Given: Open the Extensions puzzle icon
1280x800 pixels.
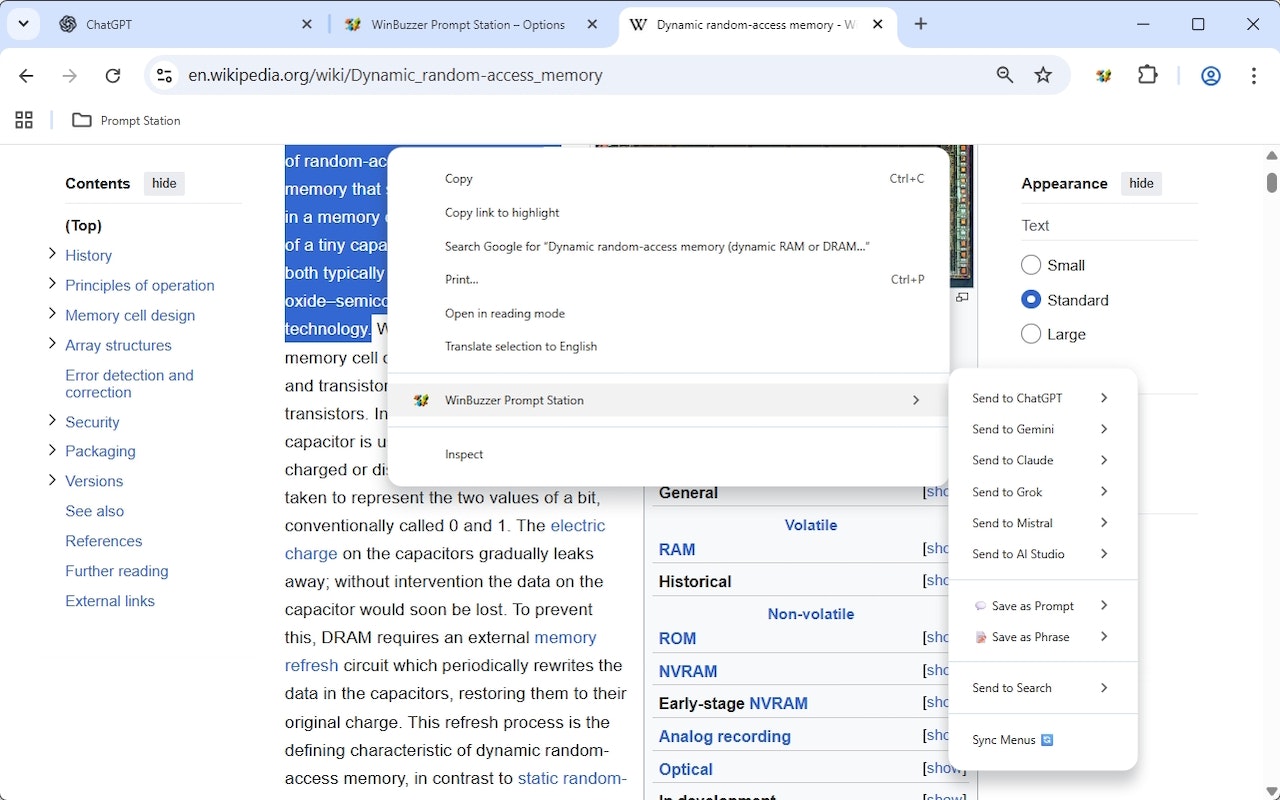Looking at the screenshot, I should pos(1148,75).
